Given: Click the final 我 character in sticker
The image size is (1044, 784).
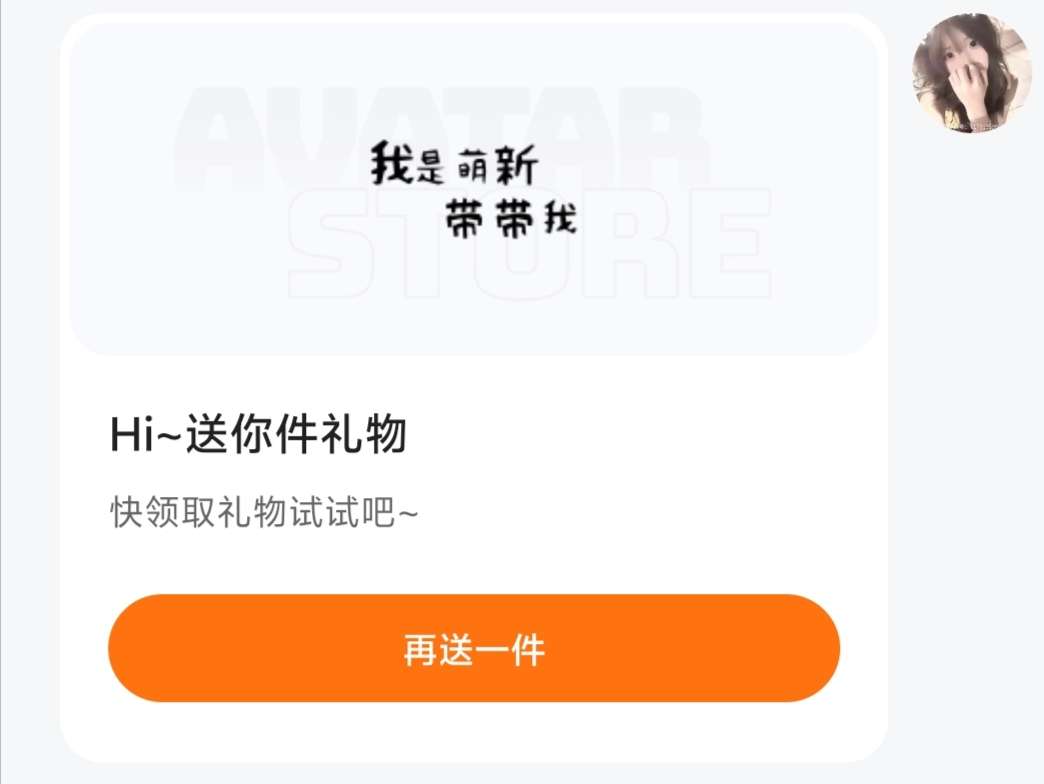Looking at the screenshot, I should (560, 218).
